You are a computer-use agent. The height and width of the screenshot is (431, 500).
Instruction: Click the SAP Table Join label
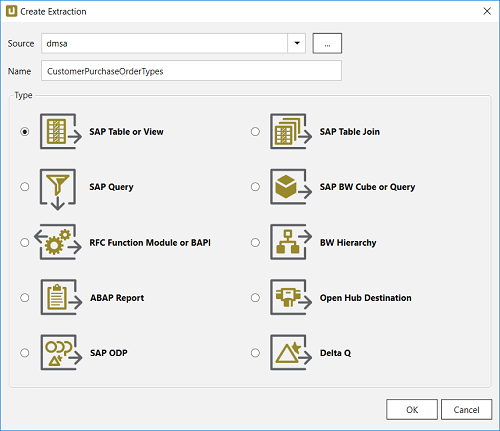(x=350, y=132)
